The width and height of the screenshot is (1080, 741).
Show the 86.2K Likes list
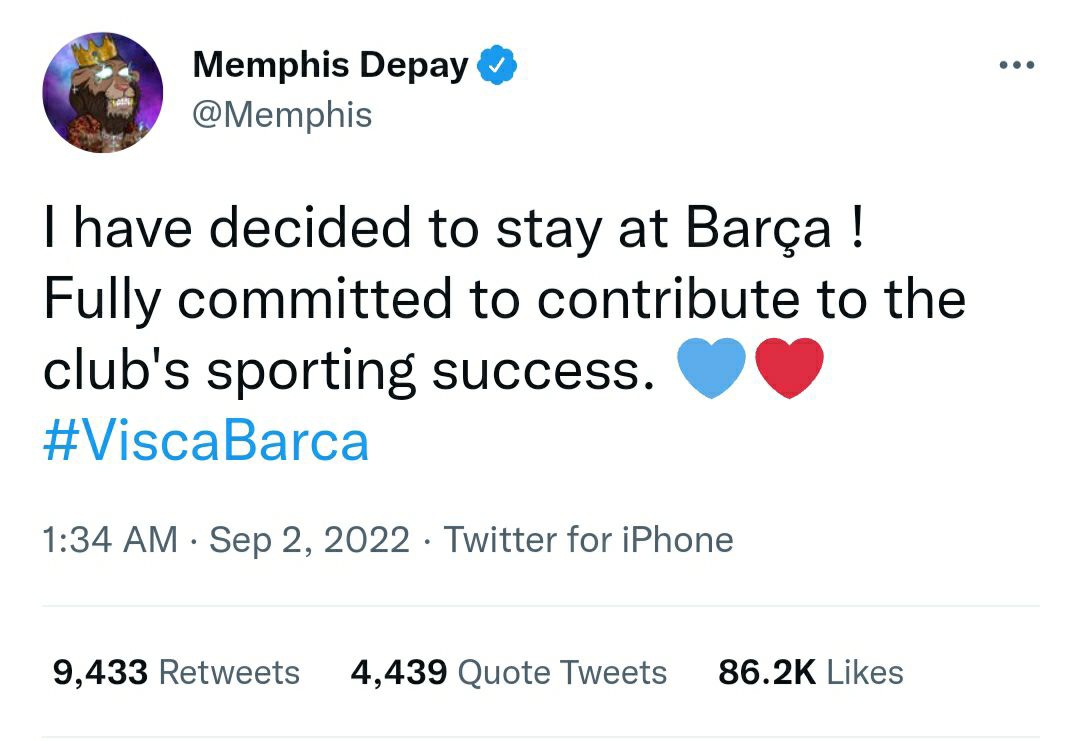[810, 672]
